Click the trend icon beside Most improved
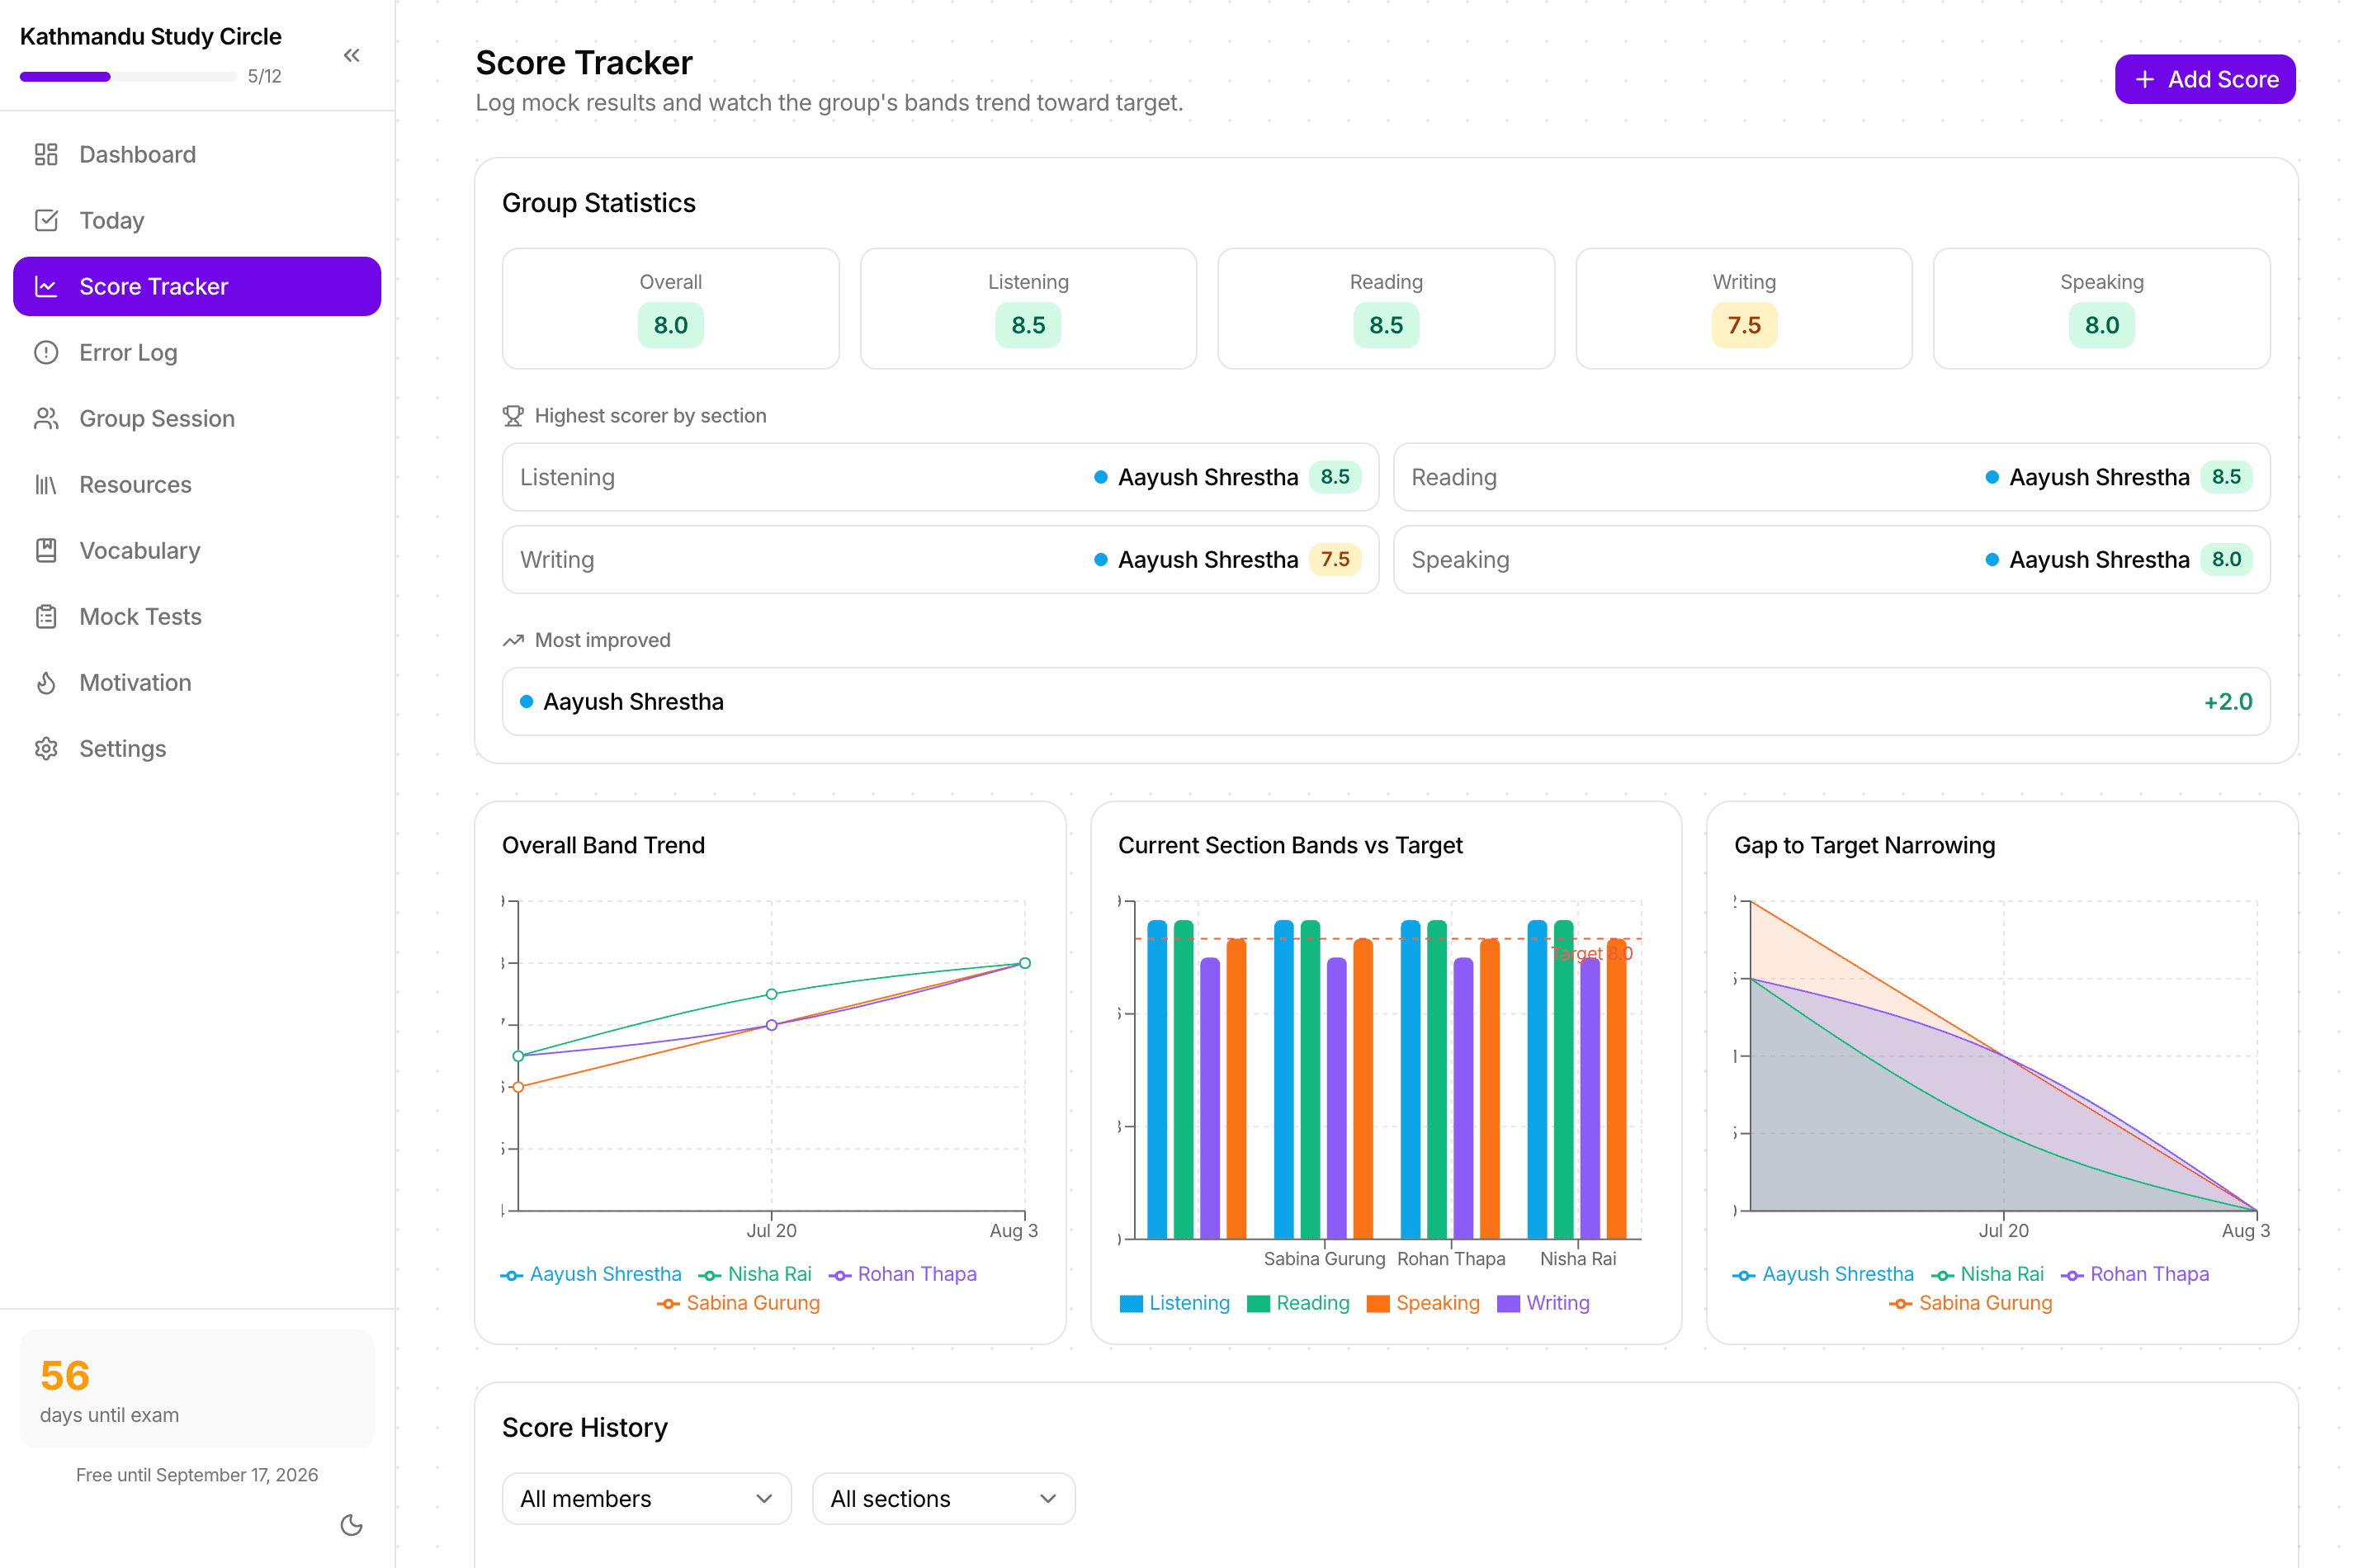 pos(513,640)
